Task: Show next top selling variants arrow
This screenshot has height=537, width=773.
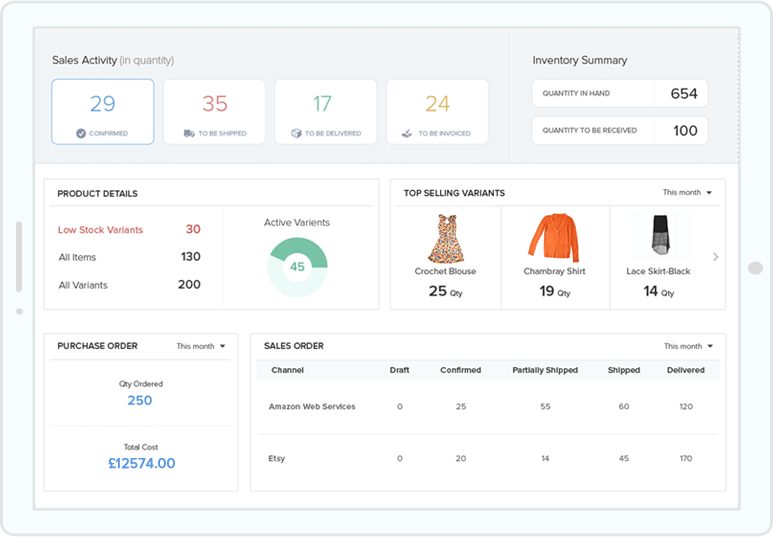Action: click(715, 257)
